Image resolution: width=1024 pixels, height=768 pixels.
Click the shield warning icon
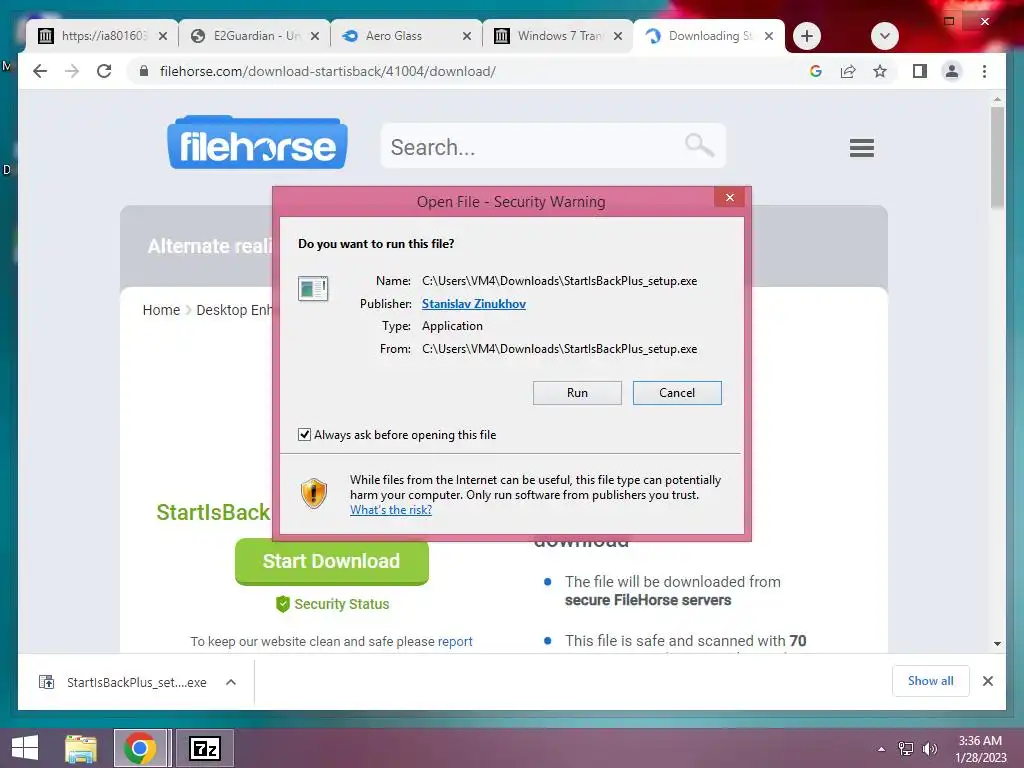[x=313, y=493]
